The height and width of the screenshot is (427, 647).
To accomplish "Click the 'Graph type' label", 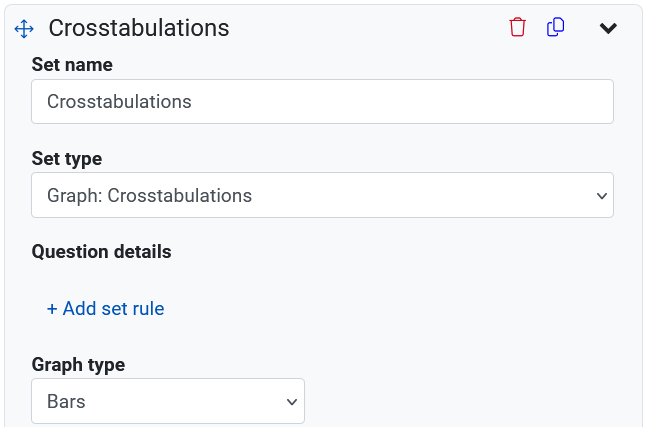I will click(78, 365).
